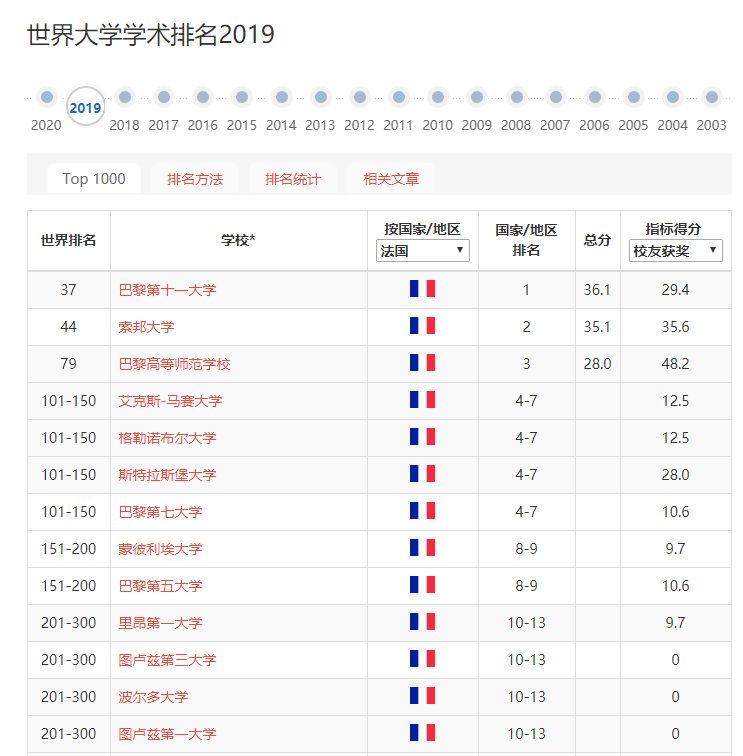Select the 2018 year marker
The height and width of the screenshot is (756, 743).
tap(125, 97)
